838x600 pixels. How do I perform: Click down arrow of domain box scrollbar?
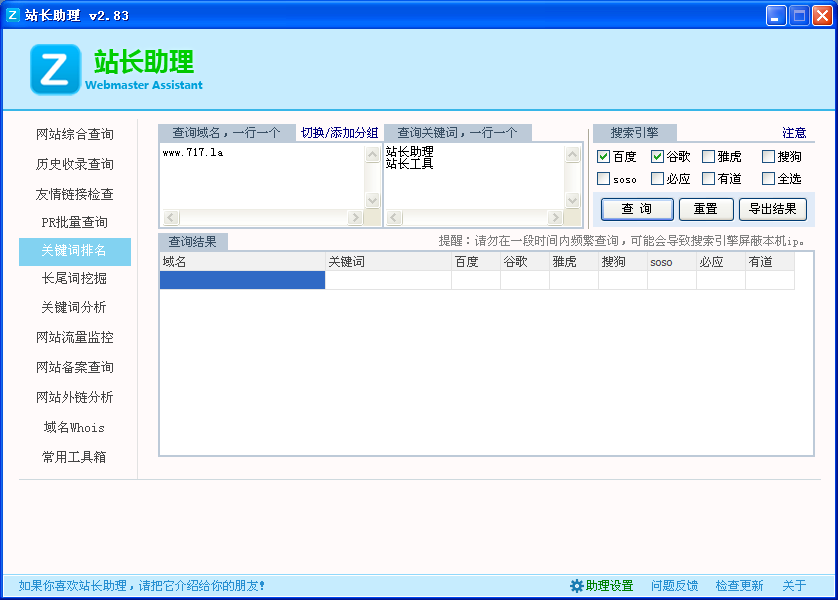point(373,200)
